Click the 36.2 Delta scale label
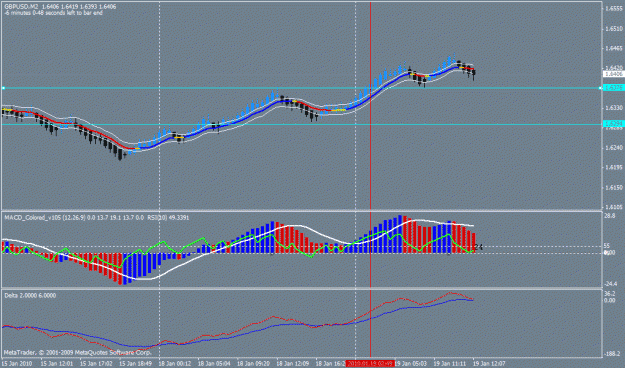Screen dimensions: 625x368 click(x=610, y=293)
